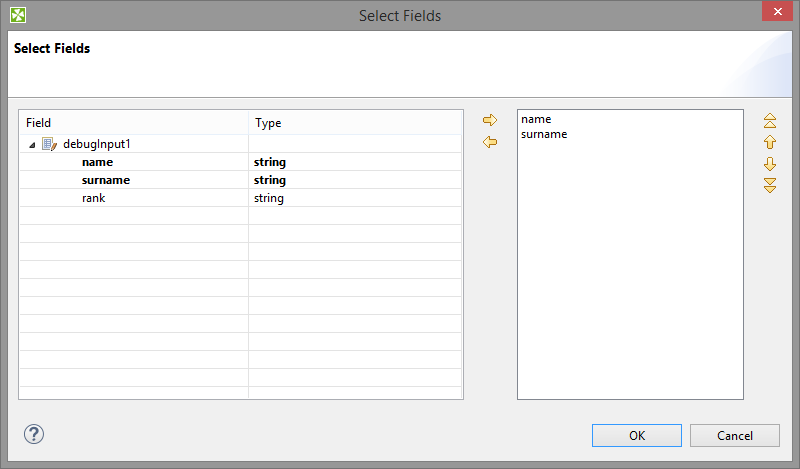Image resolution: width=800 pixels, height=469 pixels.
Task: Click the debugInput1 metadata icon
Action: click(x=50, y=144)
